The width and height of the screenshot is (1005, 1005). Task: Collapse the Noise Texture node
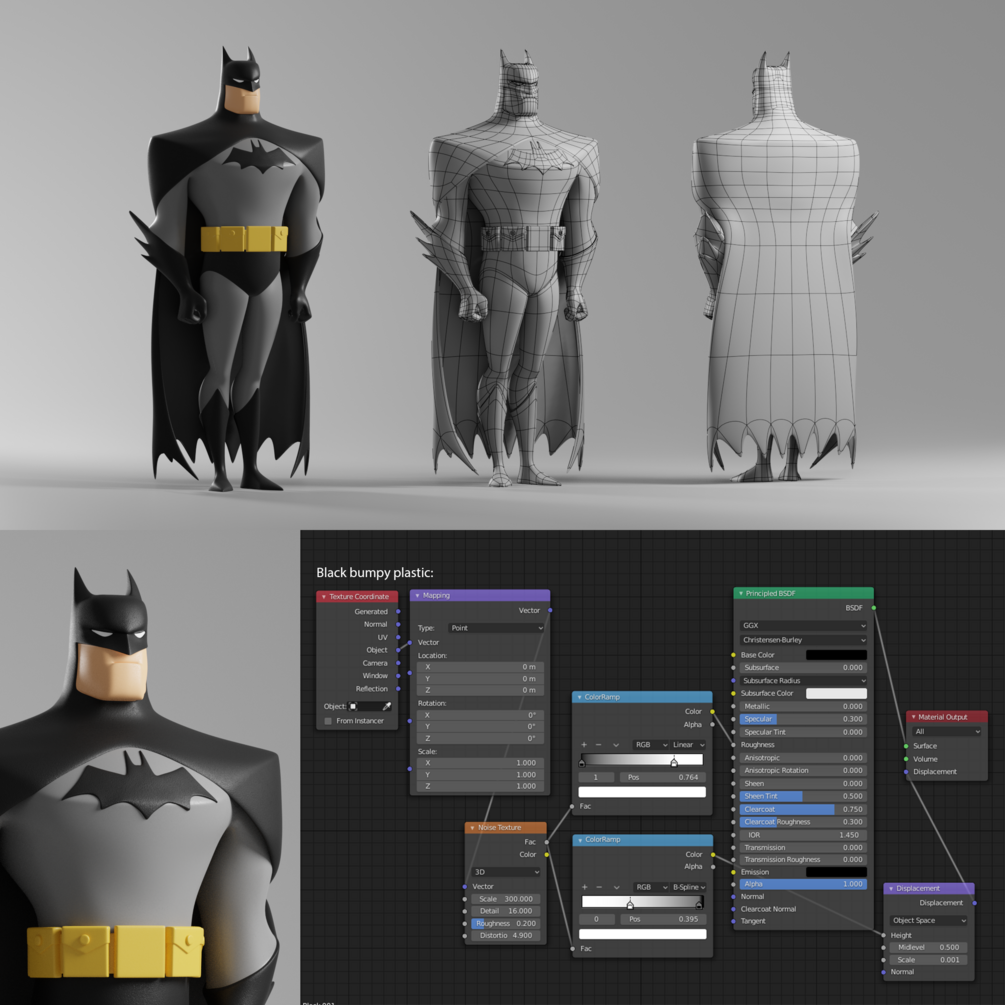tap(472, 827)
